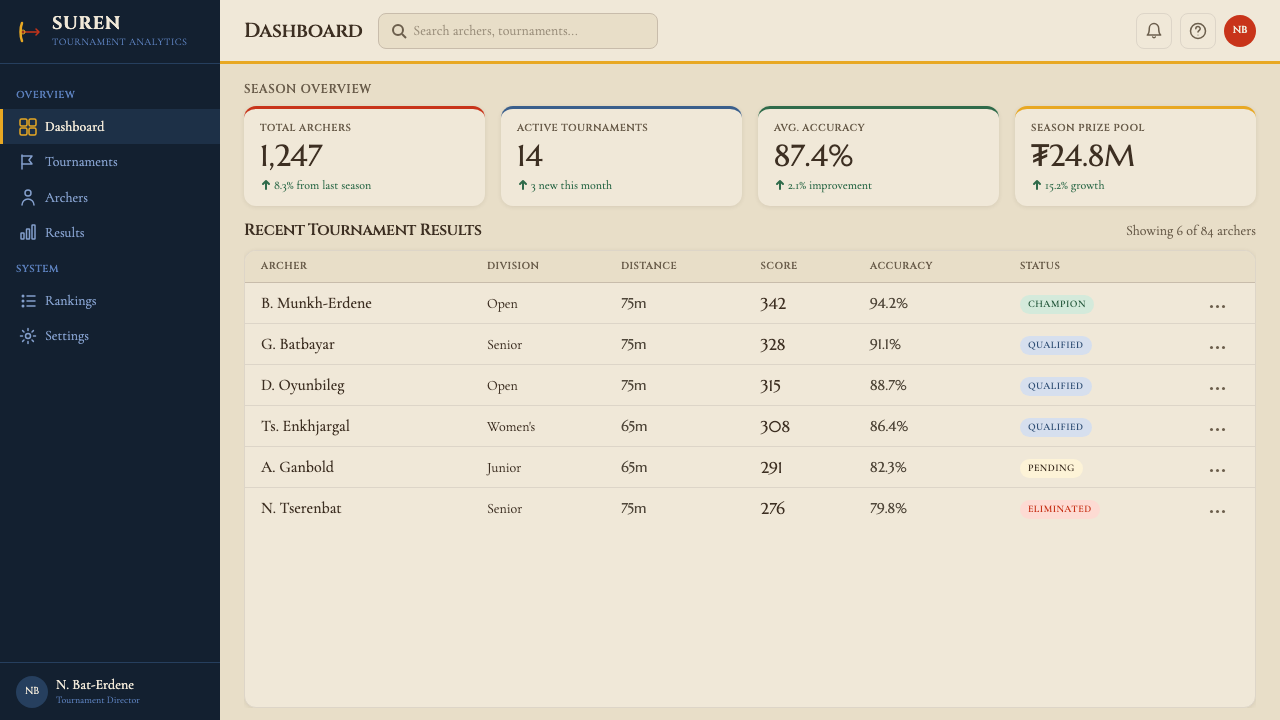Click the Suren bow logo icon
Viewport: 1280px width, 720px height.
(x=29, y=32)
